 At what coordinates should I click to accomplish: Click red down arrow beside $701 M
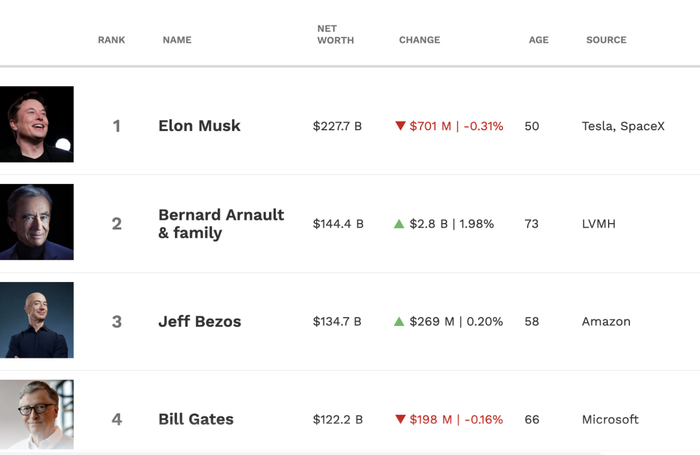pyautogui.click(x=400, y=126)
